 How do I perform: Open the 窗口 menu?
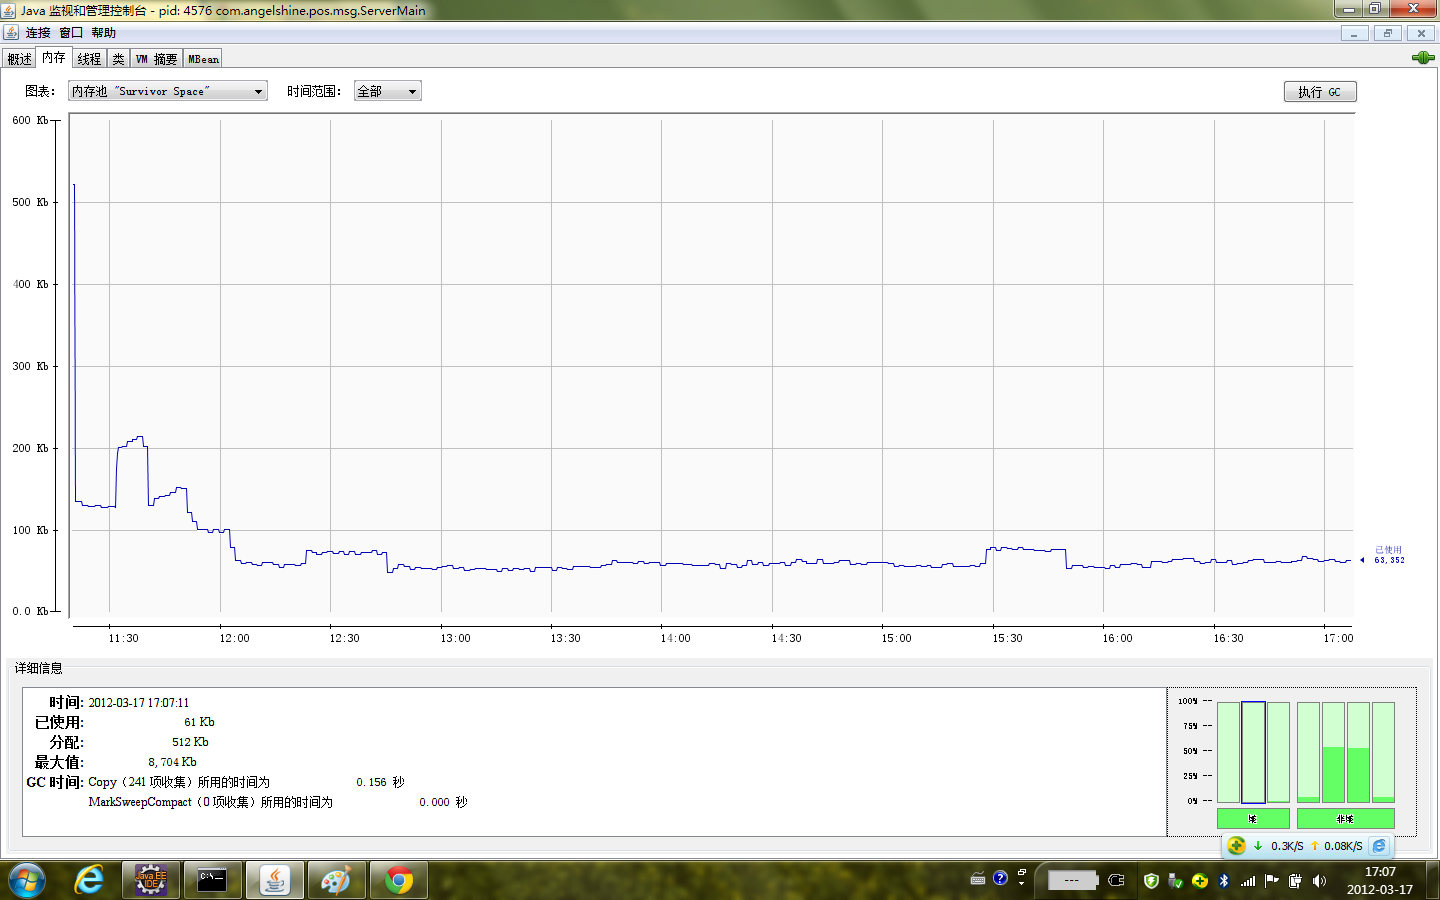coord(71,33)
